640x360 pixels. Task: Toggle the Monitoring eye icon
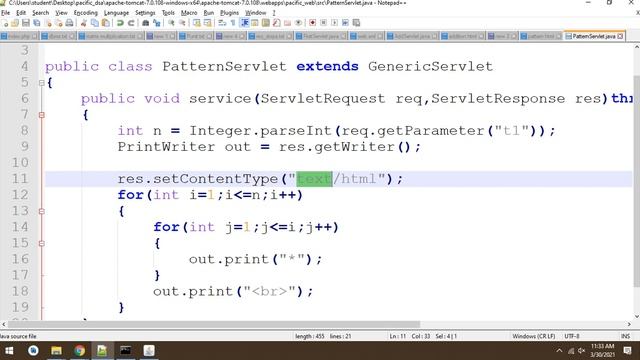298,23
